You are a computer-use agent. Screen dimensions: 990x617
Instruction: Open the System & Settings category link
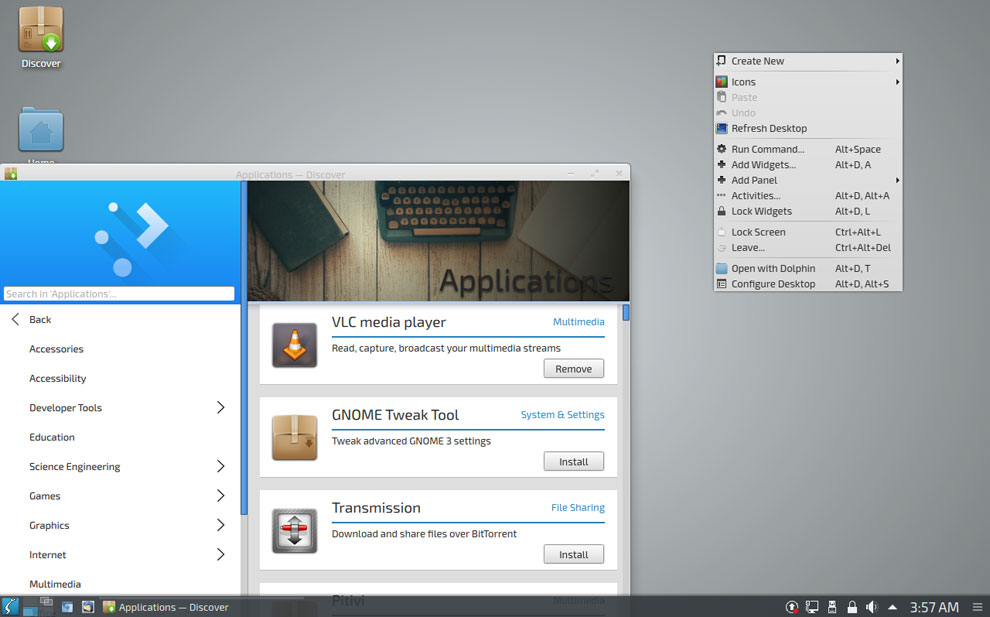562,414
